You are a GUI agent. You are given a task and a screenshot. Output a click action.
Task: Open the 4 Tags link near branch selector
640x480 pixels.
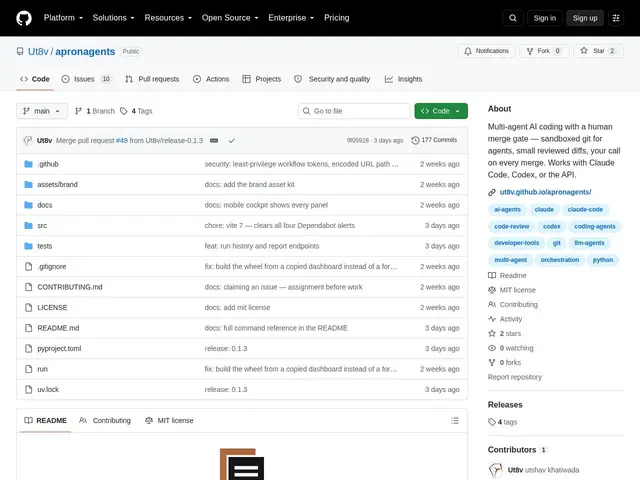[136, 111]
